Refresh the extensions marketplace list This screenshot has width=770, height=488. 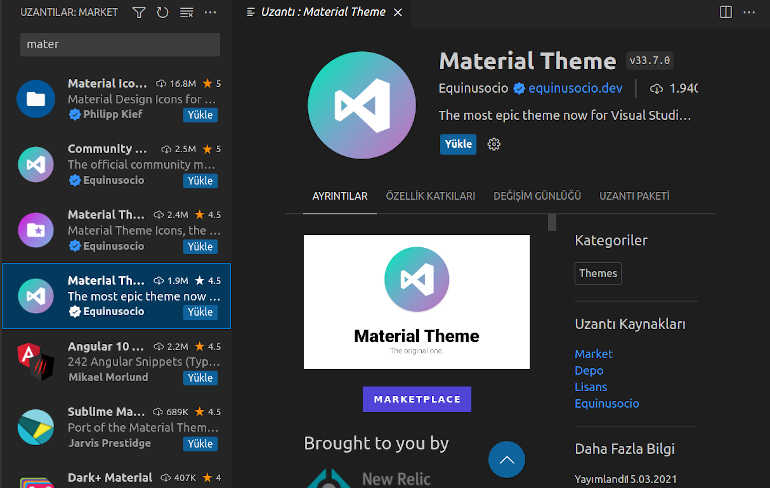pyautogui.click(x=163, y=12)
